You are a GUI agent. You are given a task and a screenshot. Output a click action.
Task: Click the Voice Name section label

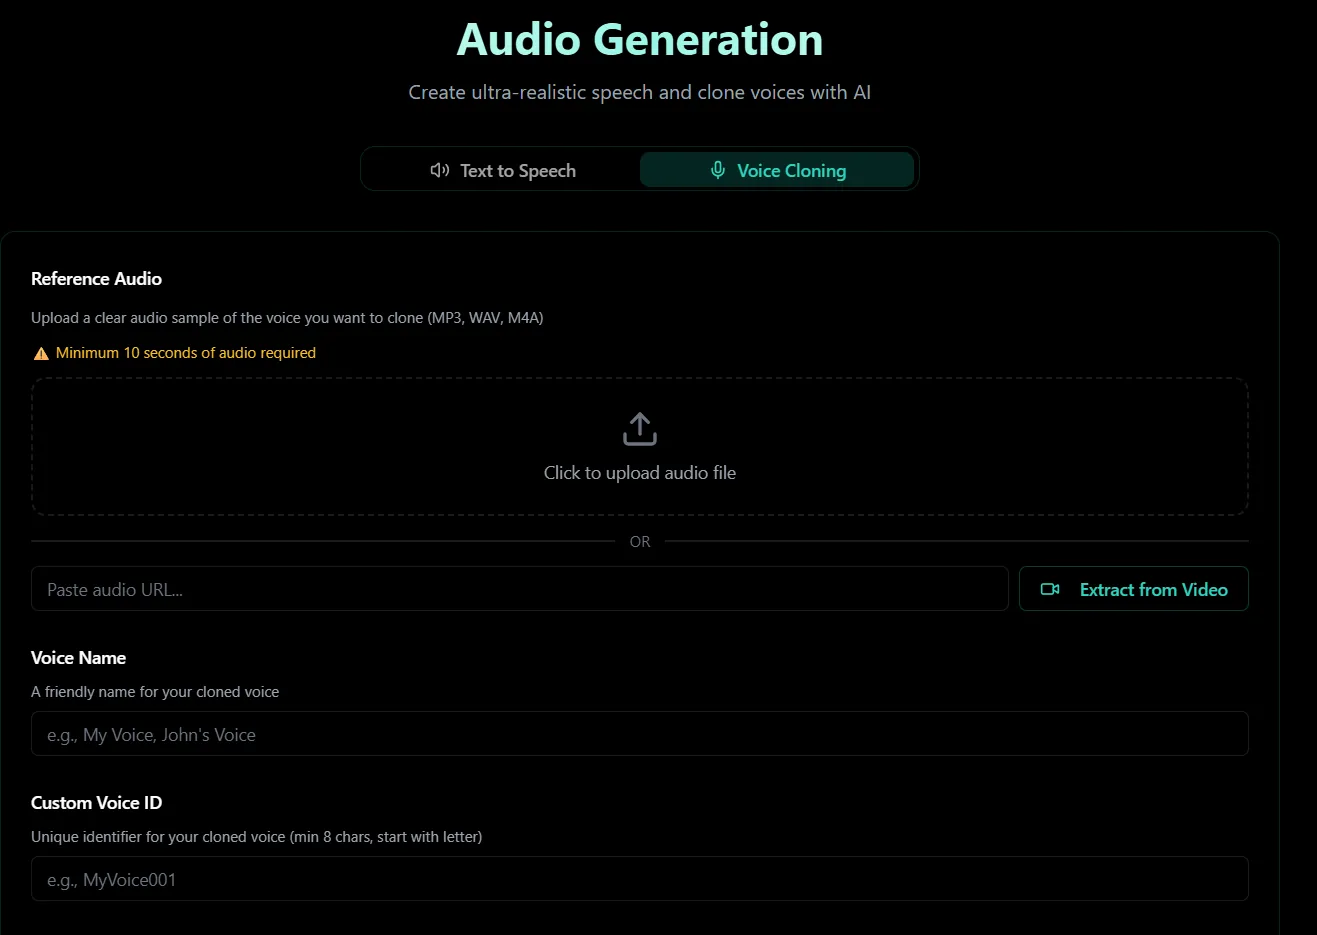(x=78, y=658)
